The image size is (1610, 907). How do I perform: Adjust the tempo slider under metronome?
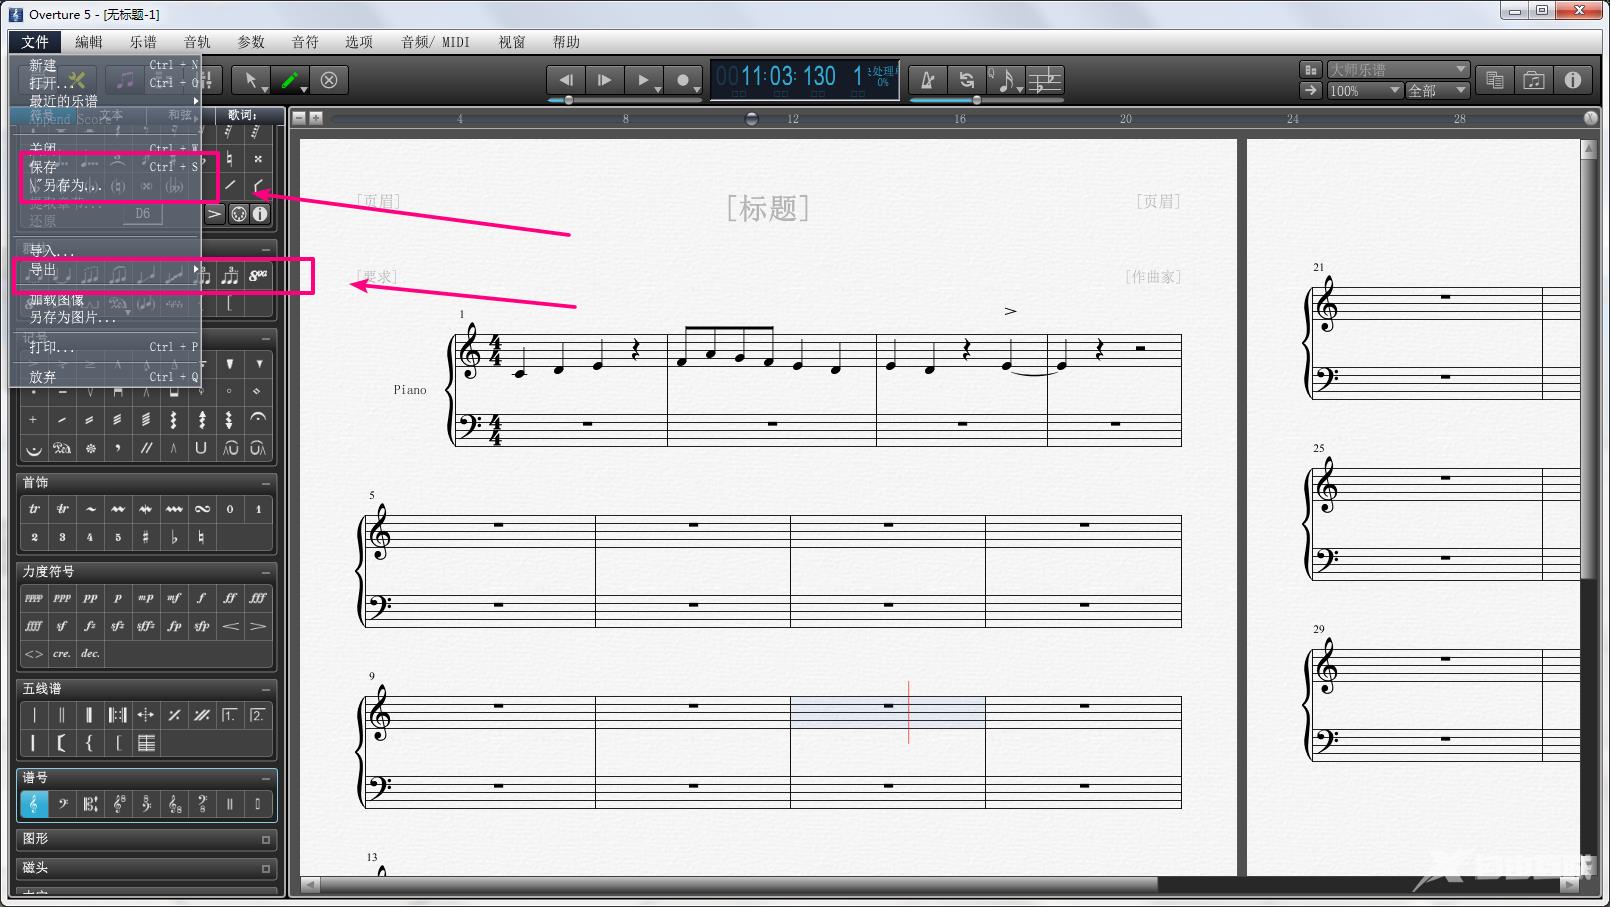(977, 100)
